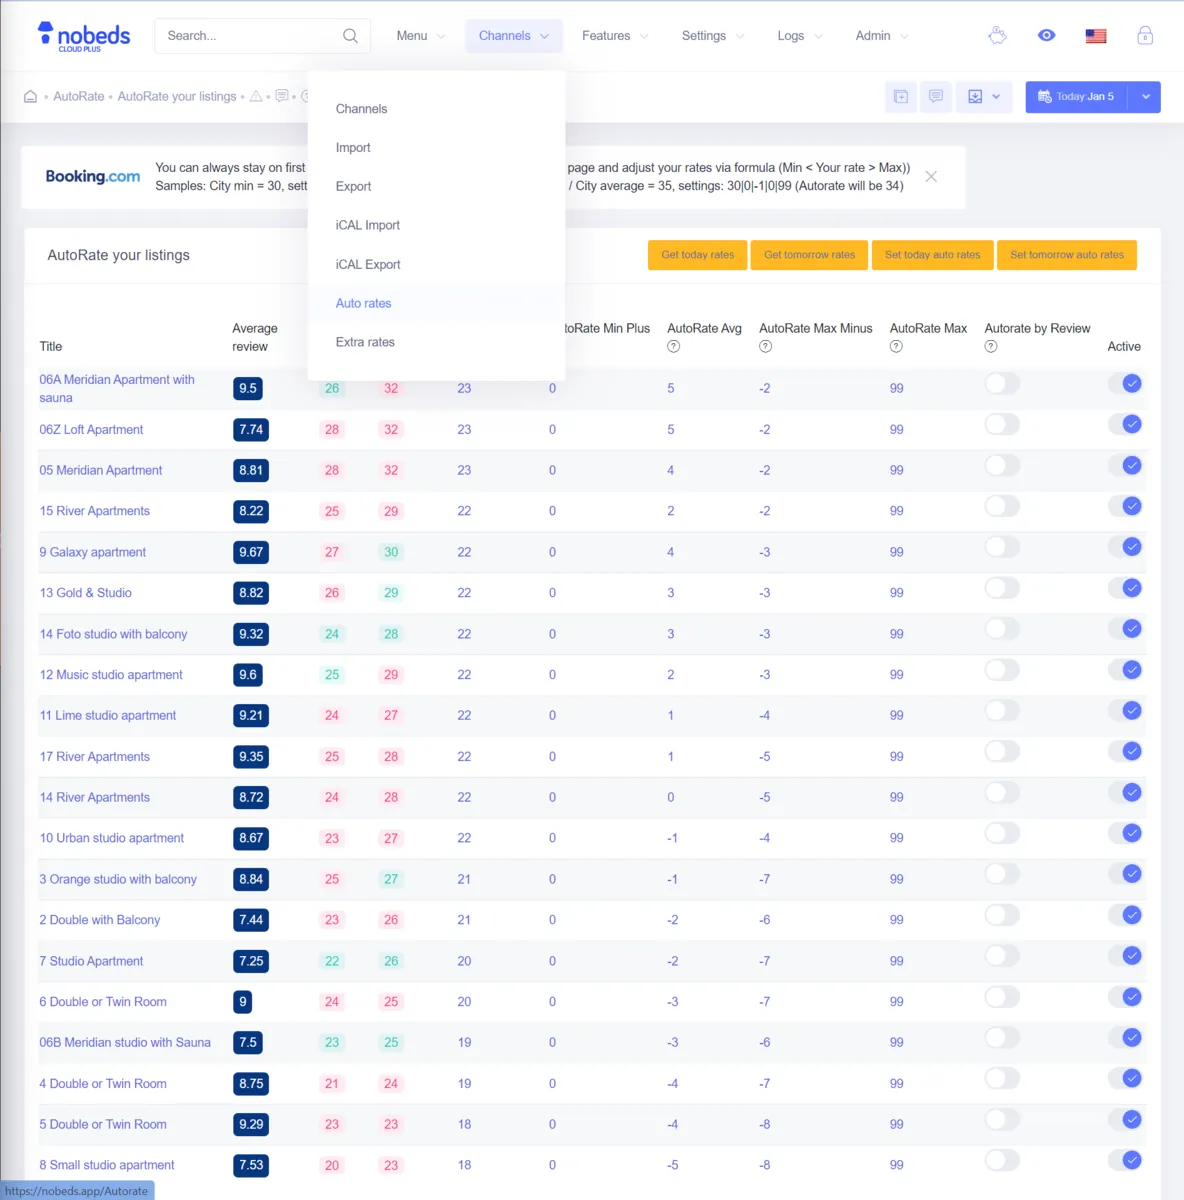The width and height of the screenshot is (1184, 1200).
Task: Open 11 Lime studio apartment listing
Action: [x=108, y=716]
